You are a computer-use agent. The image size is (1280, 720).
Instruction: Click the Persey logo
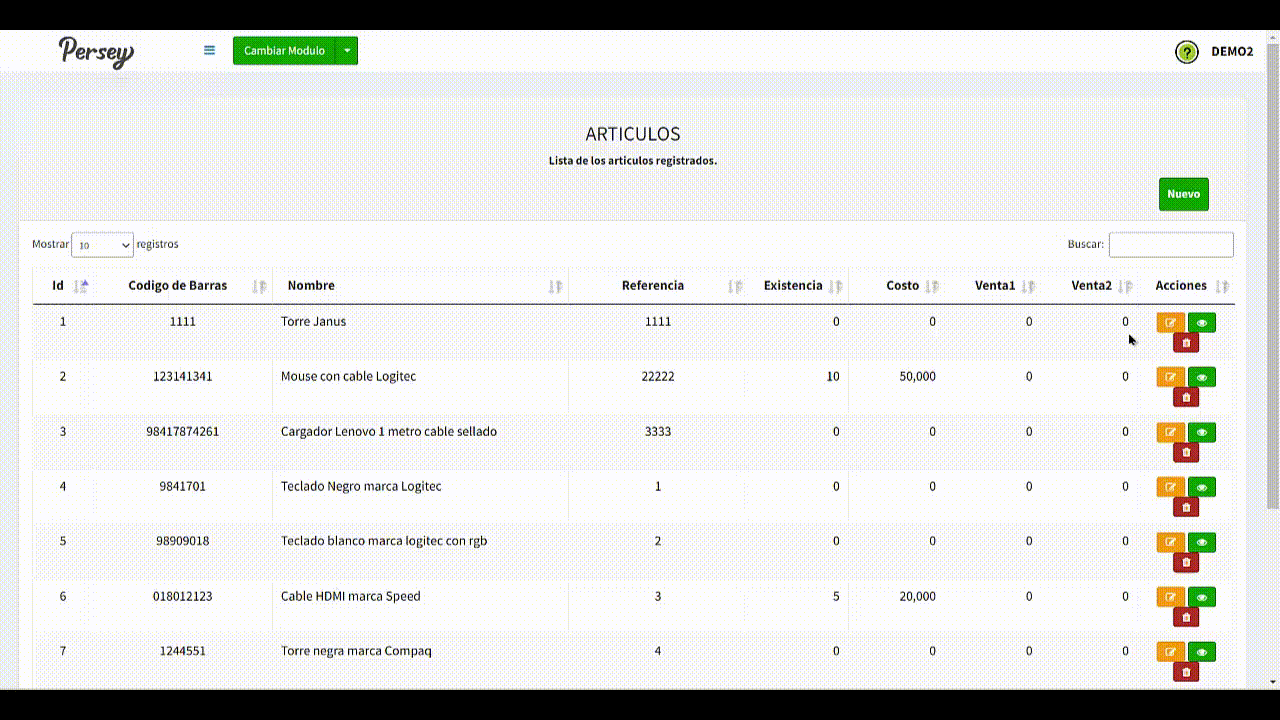pos(96,52)
